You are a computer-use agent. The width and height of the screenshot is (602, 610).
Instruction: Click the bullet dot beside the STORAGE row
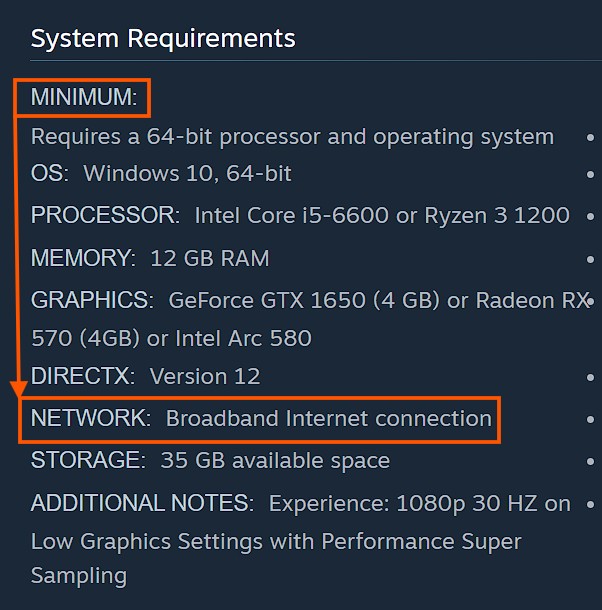click(590, 462)
